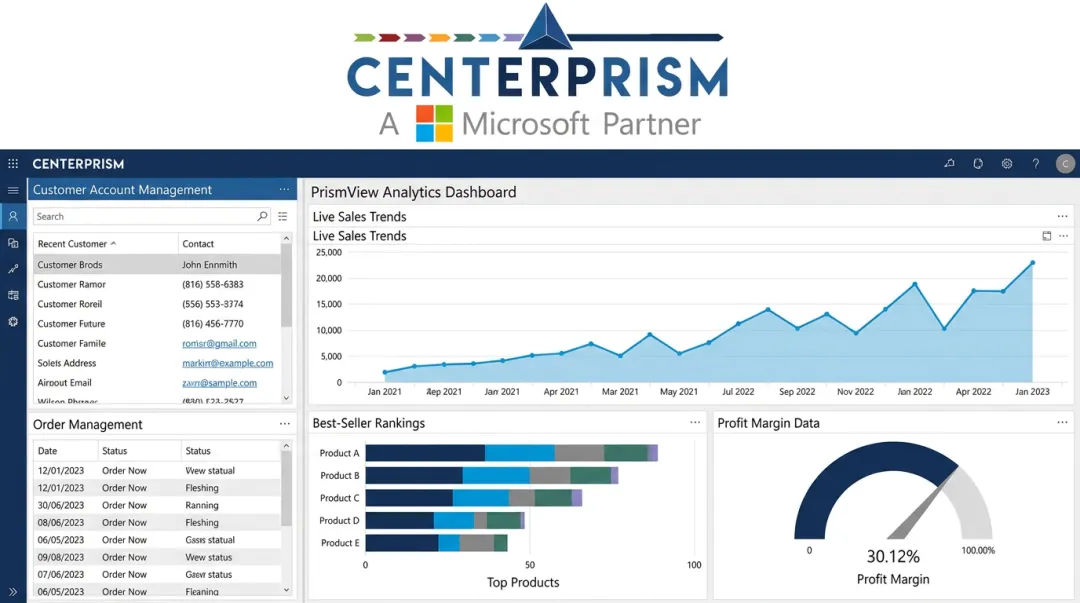Open more options for Live Sales Trends panel
Viewport: 1080px width, 603px height.
pyautogui.click(x=1062, y=216)
